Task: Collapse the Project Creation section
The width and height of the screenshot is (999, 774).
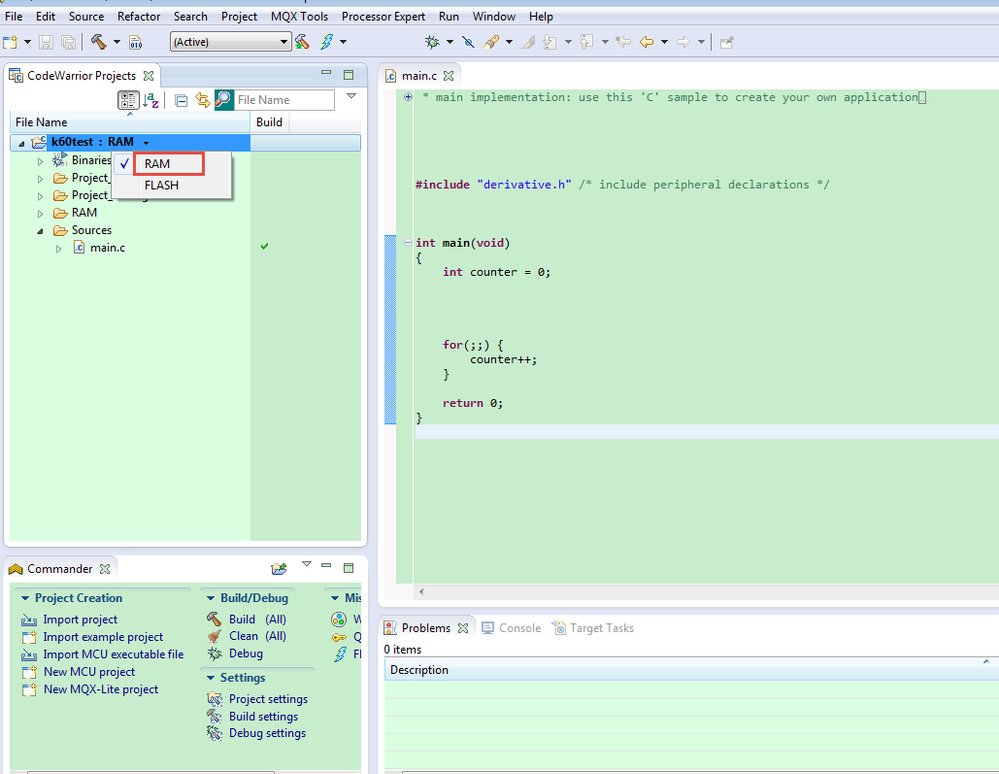Action: coord(25,599)
